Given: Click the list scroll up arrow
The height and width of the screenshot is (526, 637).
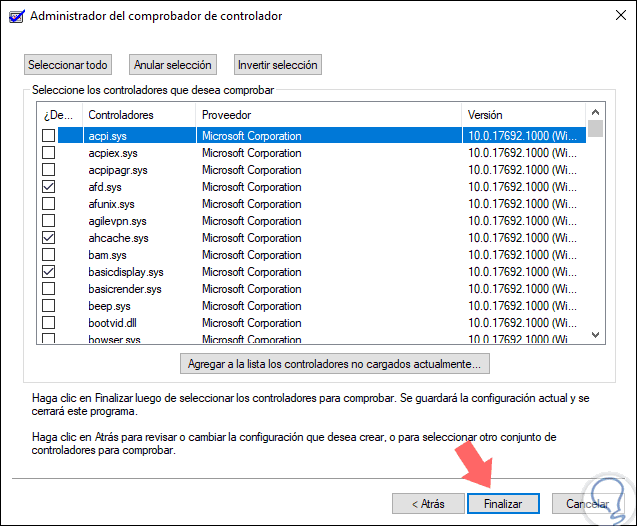Looking at the screenshot, I should coord(596,112).
